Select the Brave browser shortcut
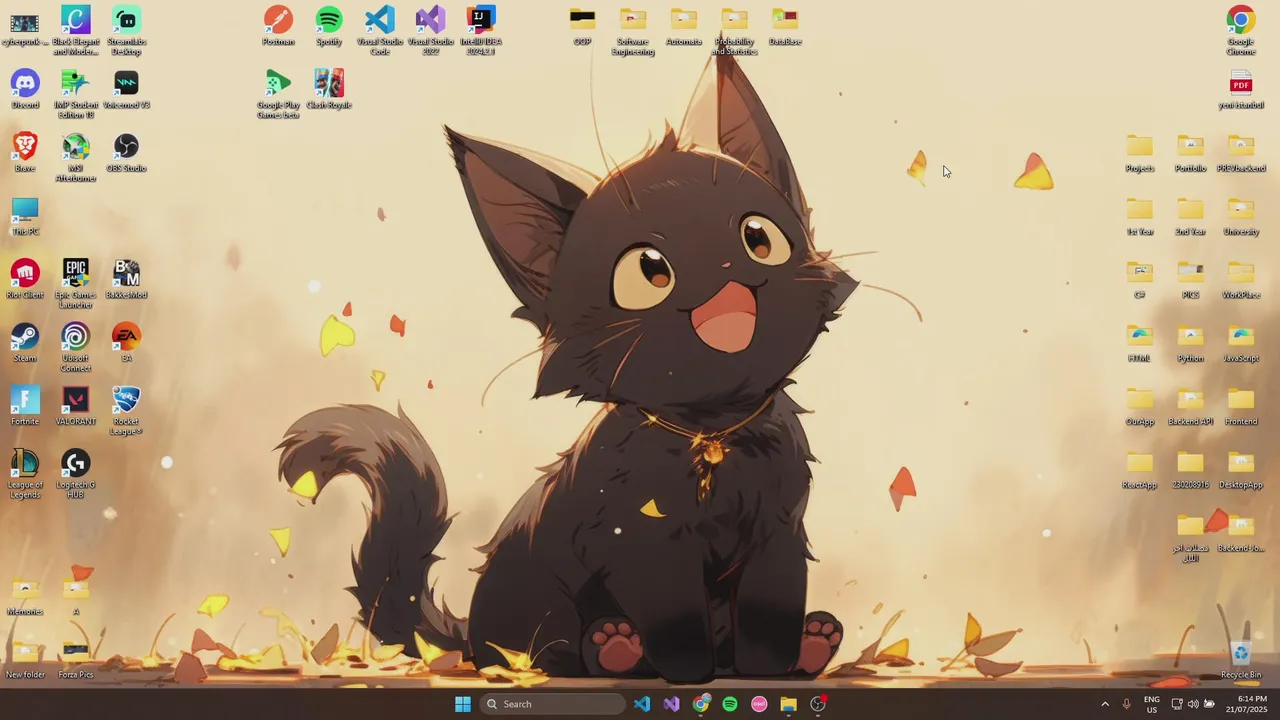The image size is (1280, 720). (25, 153)
